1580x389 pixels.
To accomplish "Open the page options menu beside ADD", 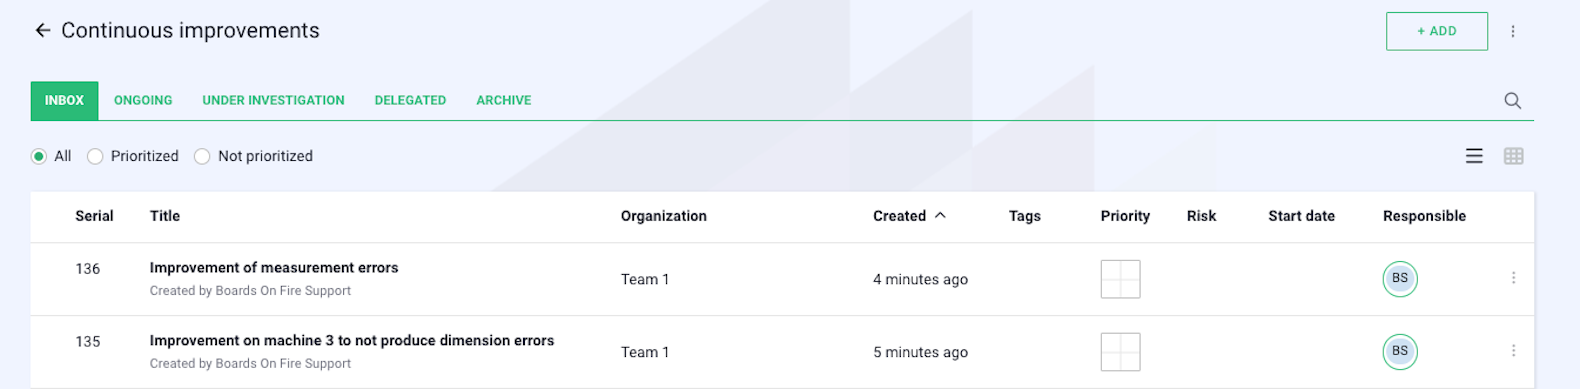I will [x=1513, y=31].
